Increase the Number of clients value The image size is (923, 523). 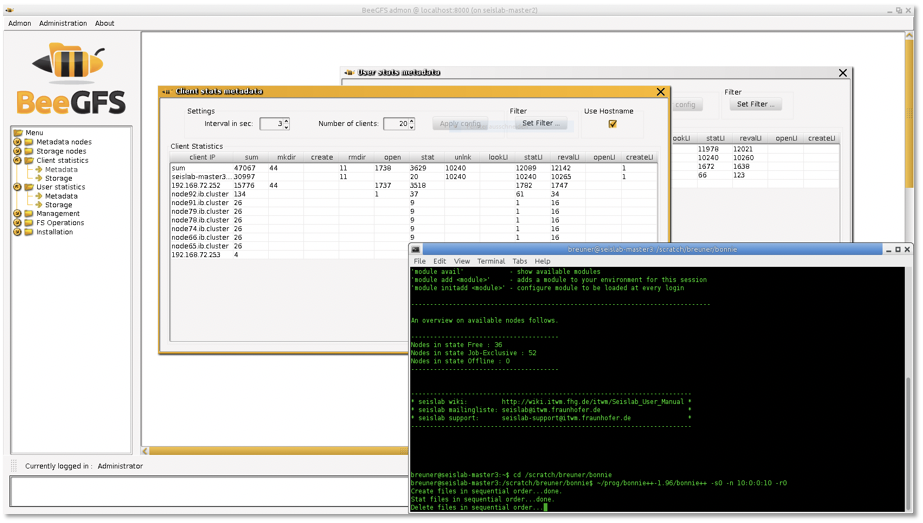[411, 121]
